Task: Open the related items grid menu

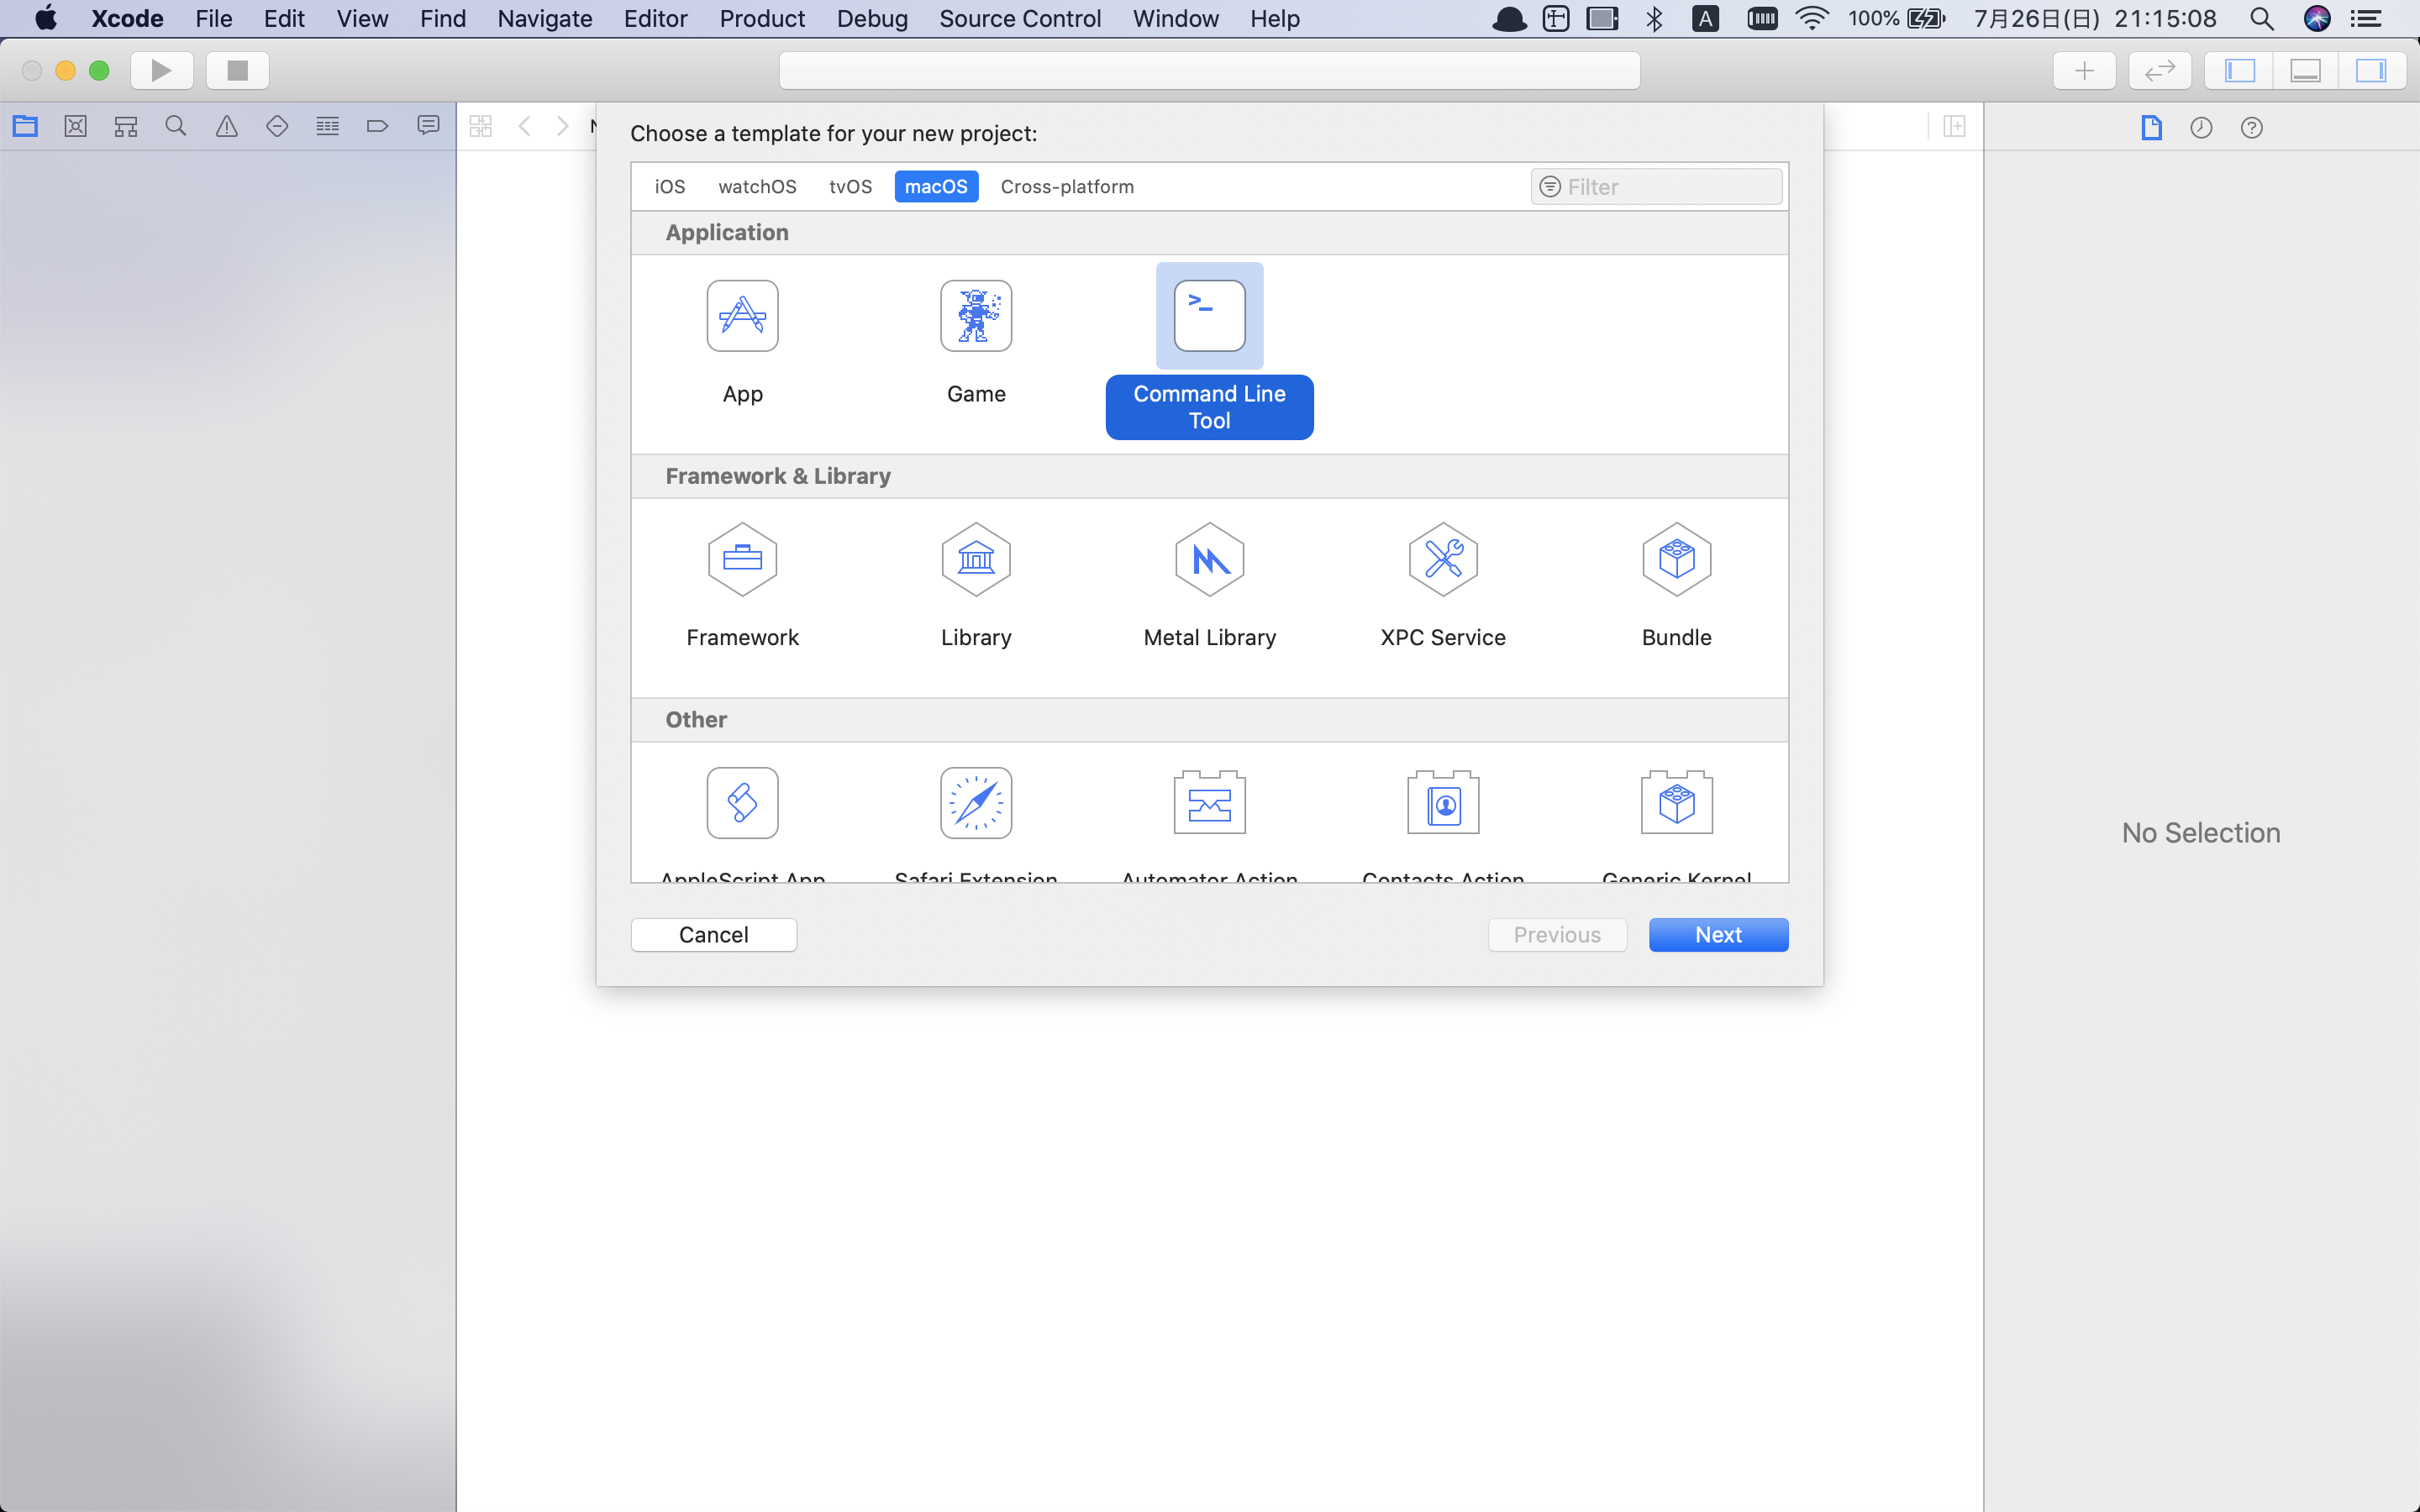Action: (x=481, y=126)
